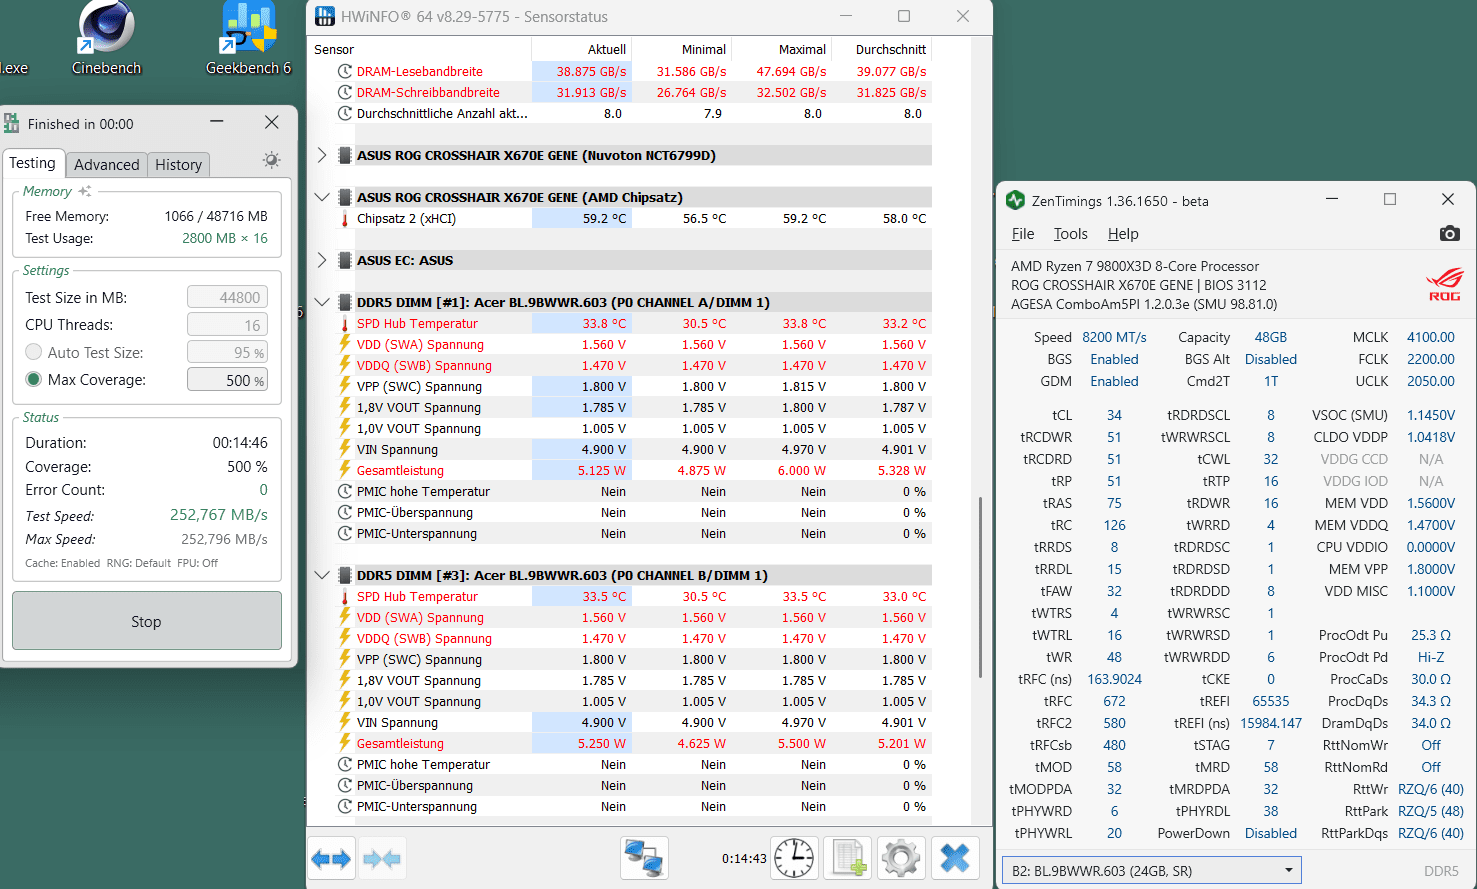
Task: Open the B2: BL.9BWWR.603 module dropdown
Action: [x=1152, y=870]
